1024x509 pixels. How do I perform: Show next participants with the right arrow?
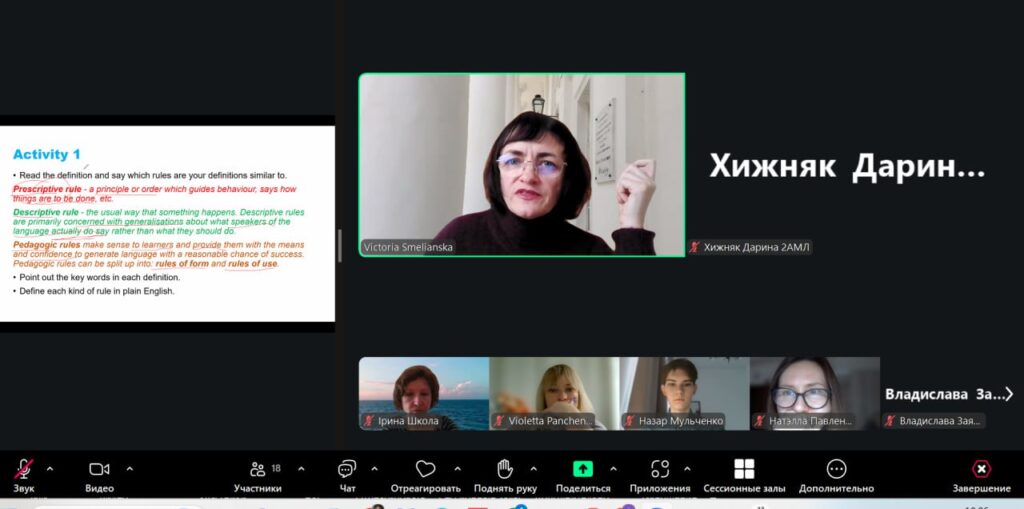[x=1009, y=394]
